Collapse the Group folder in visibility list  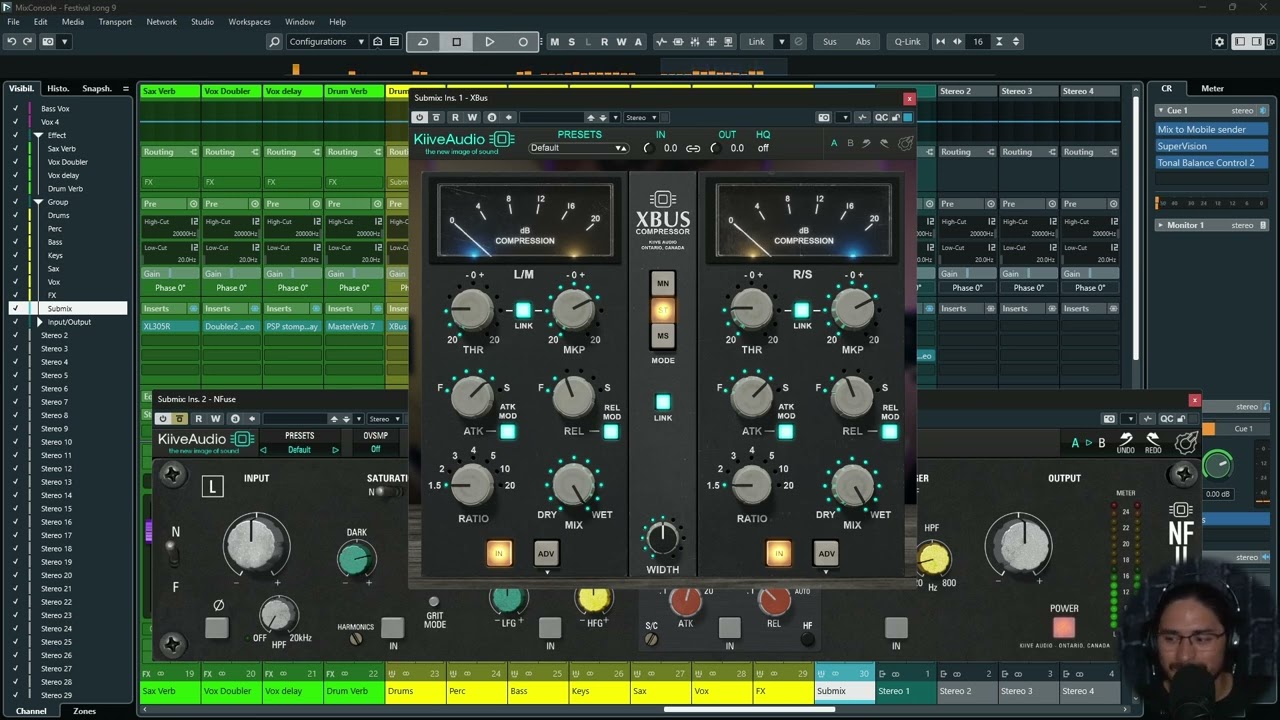coord(38,202)
